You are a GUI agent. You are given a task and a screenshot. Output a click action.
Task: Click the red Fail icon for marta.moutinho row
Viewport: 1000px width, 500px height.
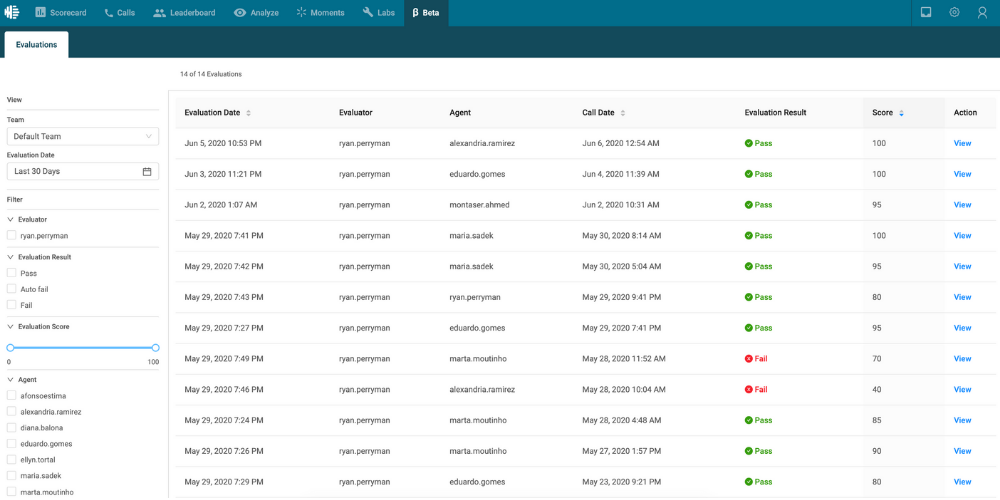coord(749,358)
